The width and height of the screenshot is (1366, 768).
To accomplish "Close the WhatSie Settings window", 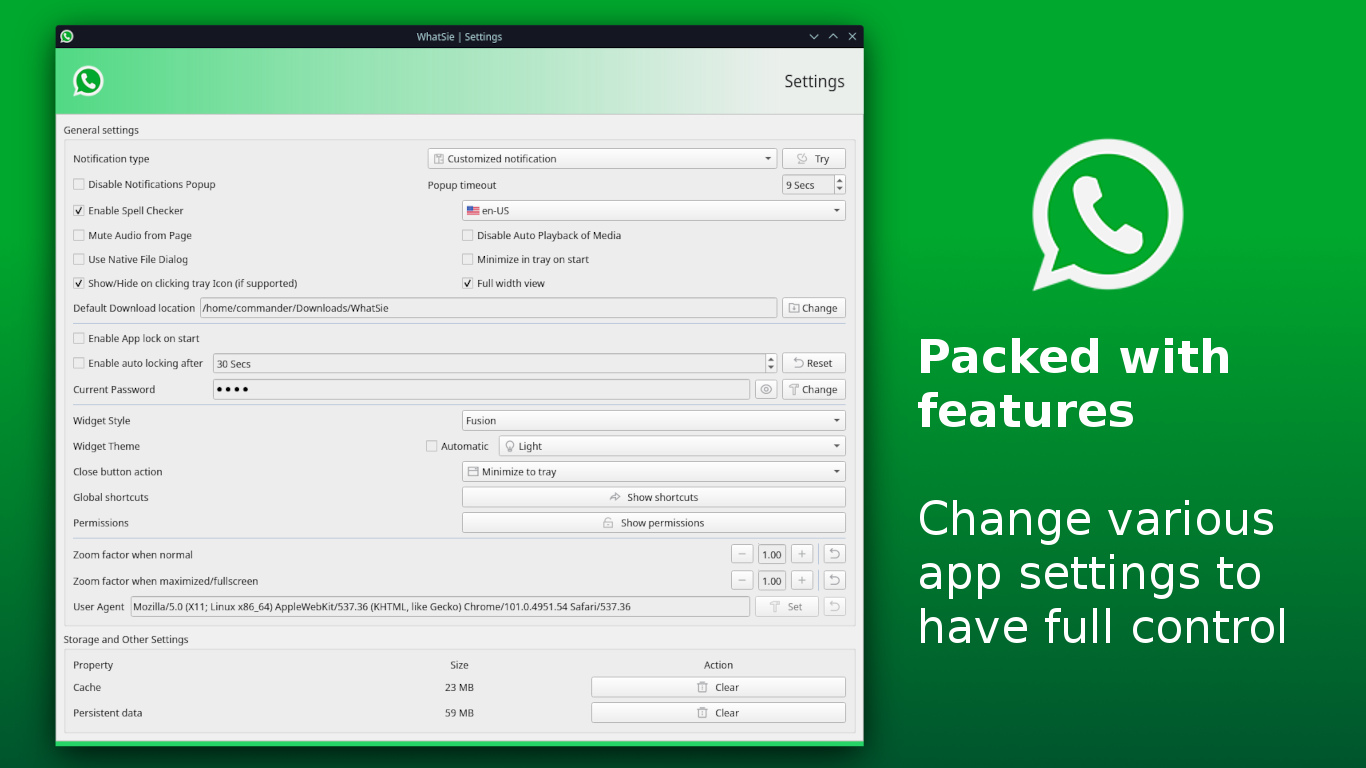I will [x=852, y=36].
